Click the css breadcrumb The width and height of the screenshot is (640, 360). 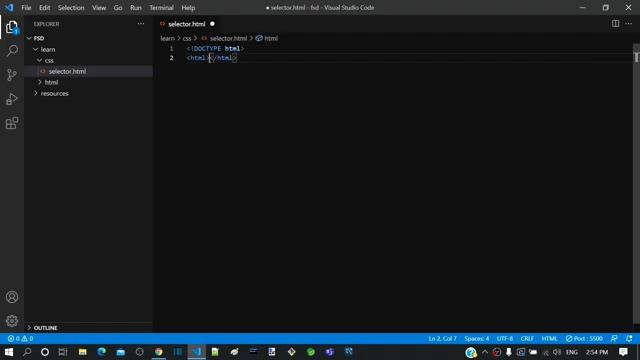187,38
